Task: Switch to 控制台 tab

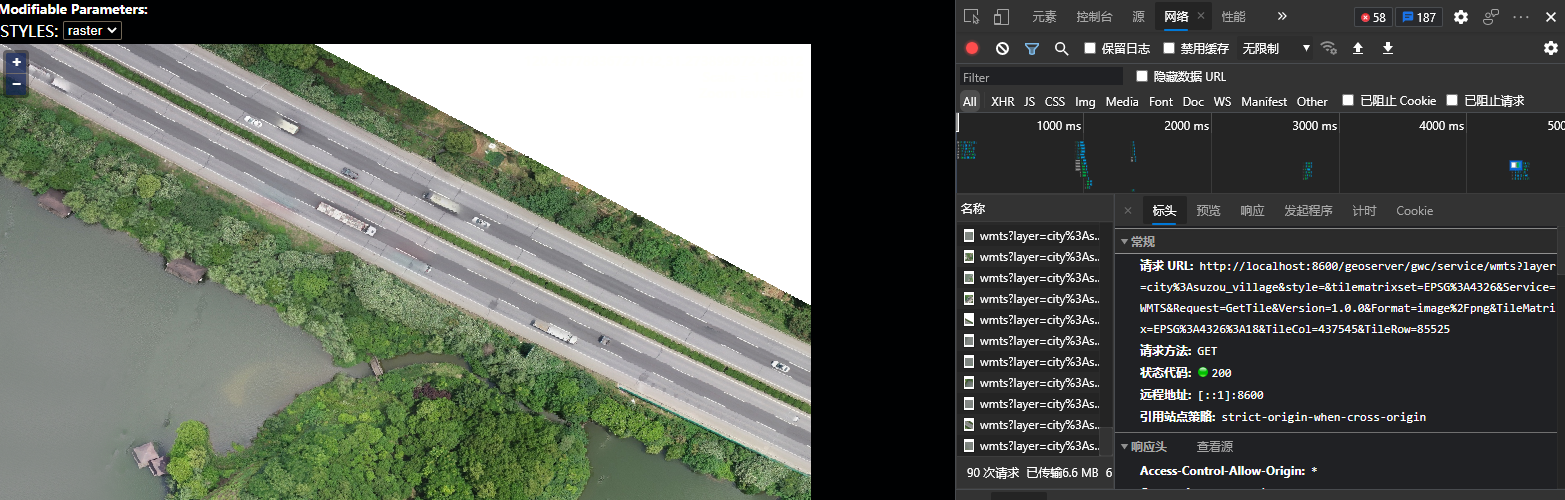Action: pyautogui.click(x=1094, y=17)
